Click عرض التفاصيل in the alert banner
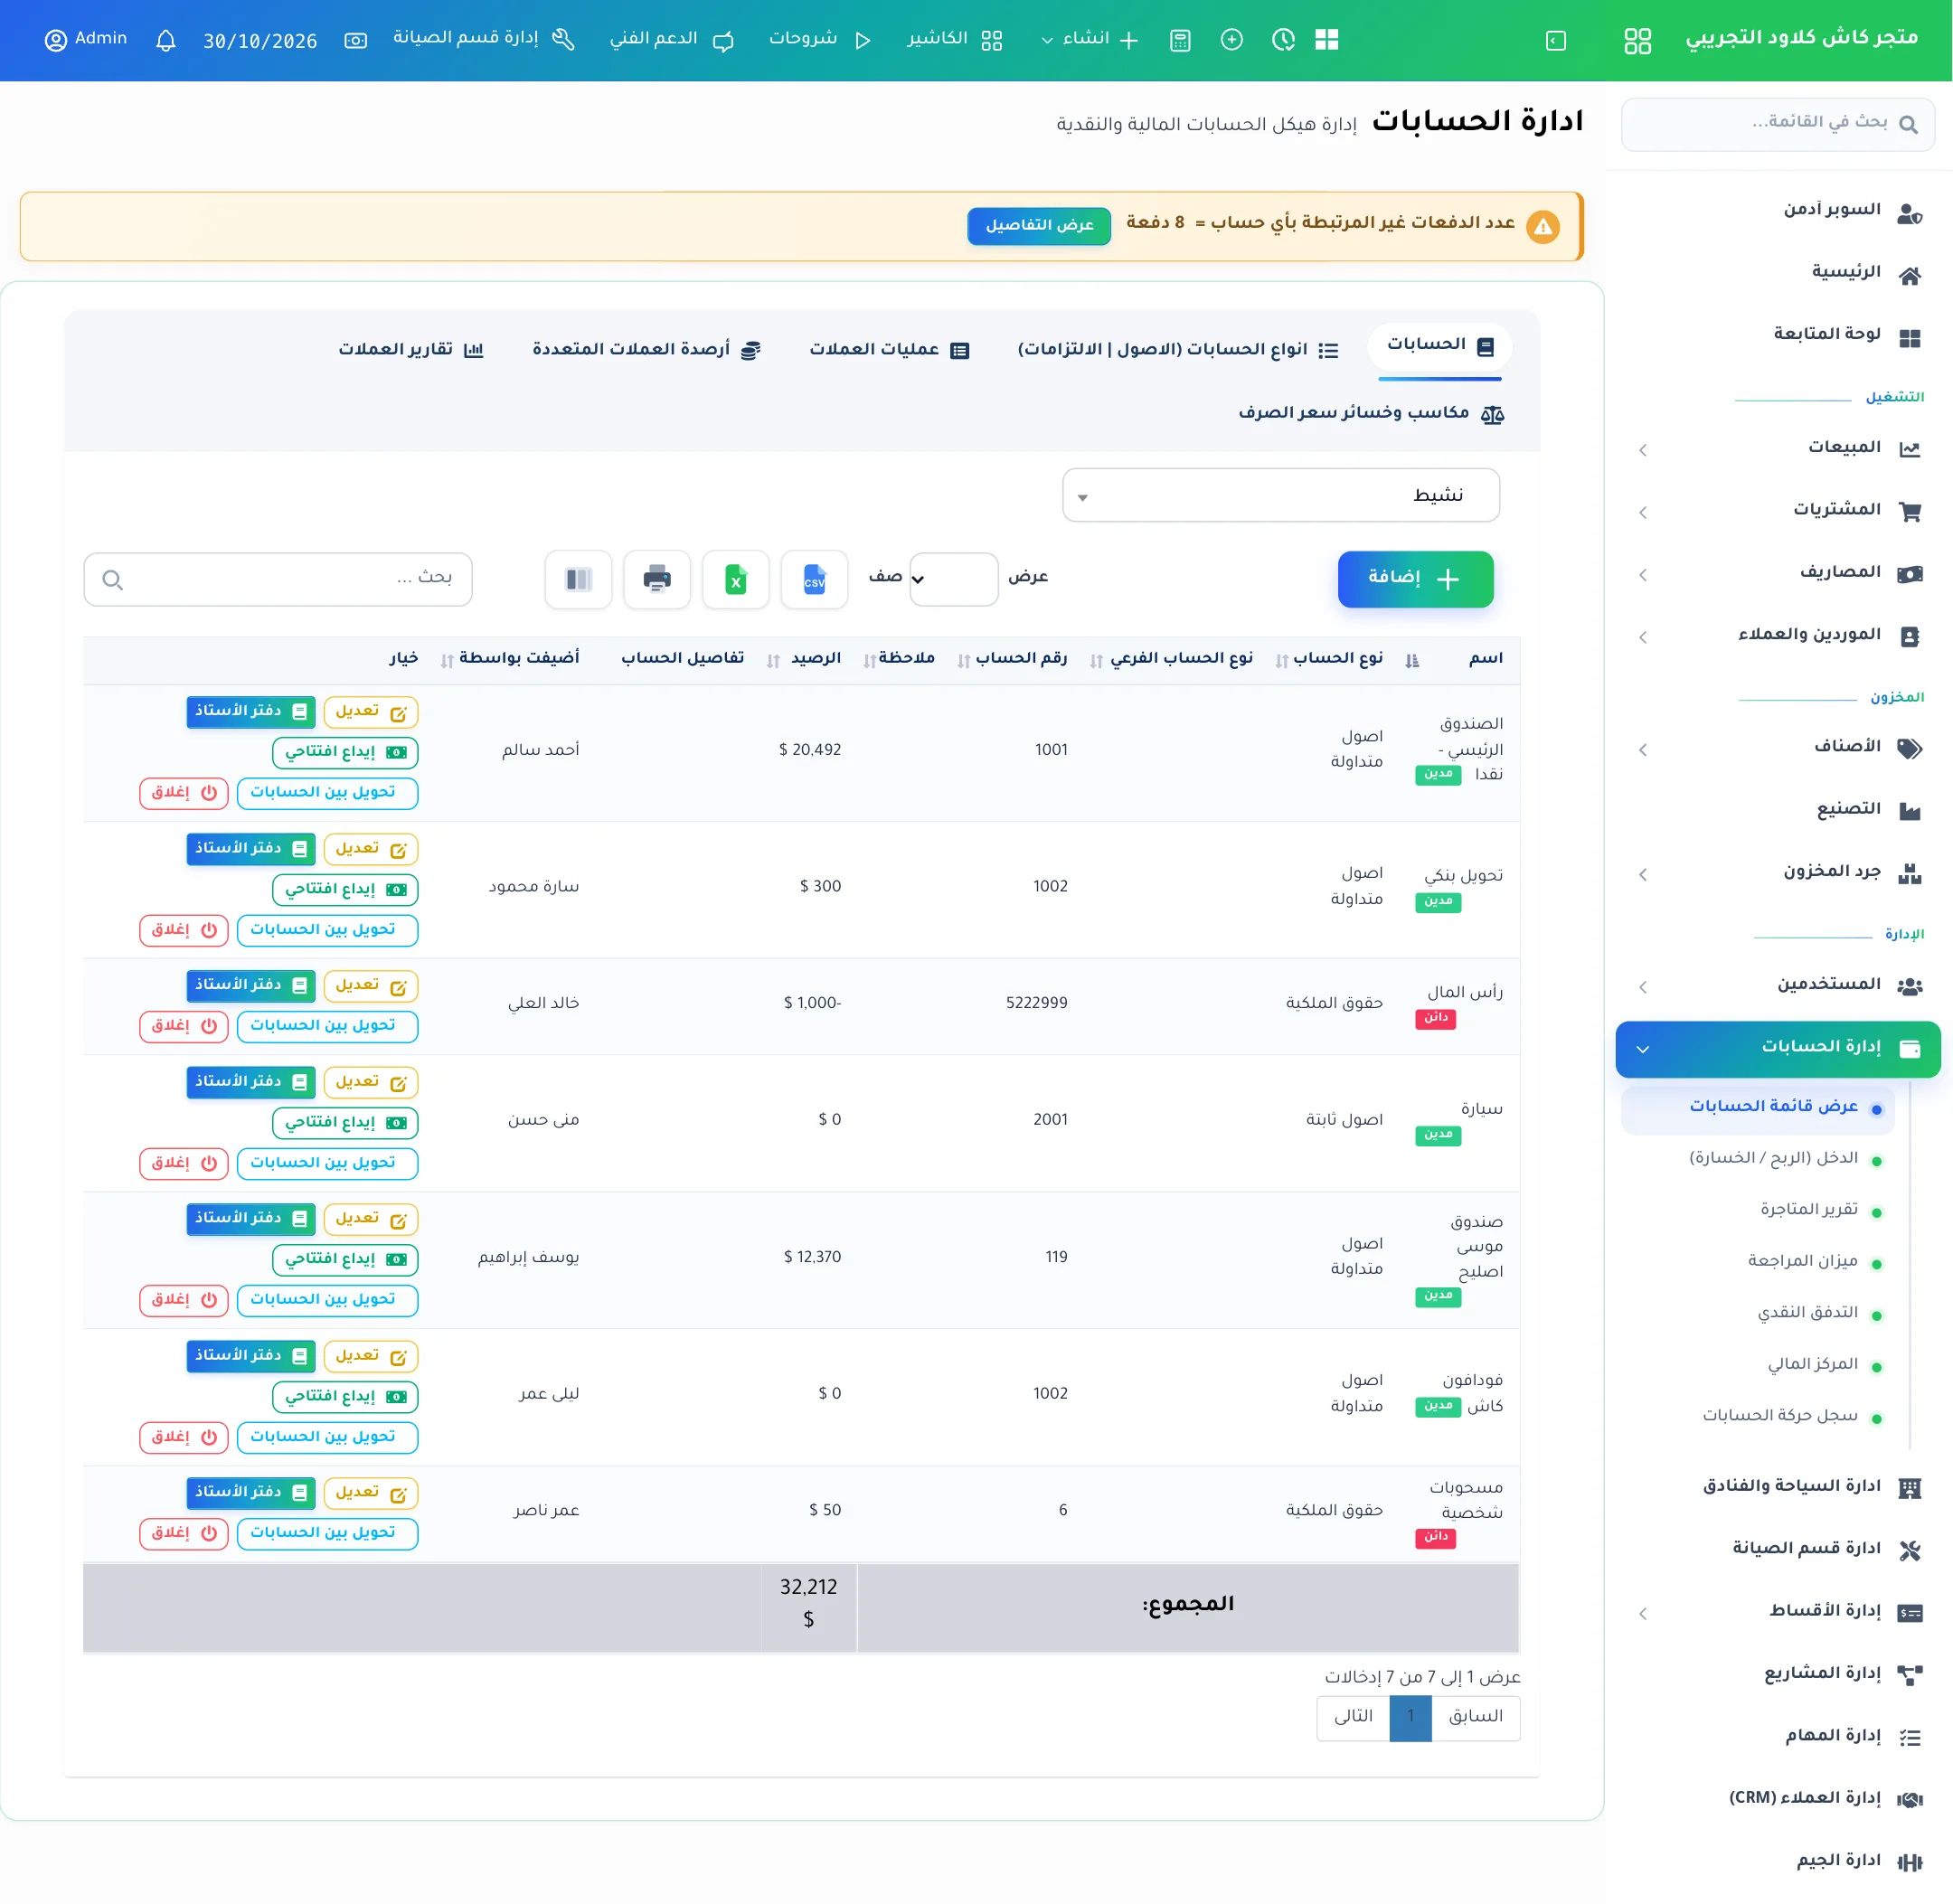Screen dimensions: 1953x1904 pyautogui.click(x=1039, y=226)
